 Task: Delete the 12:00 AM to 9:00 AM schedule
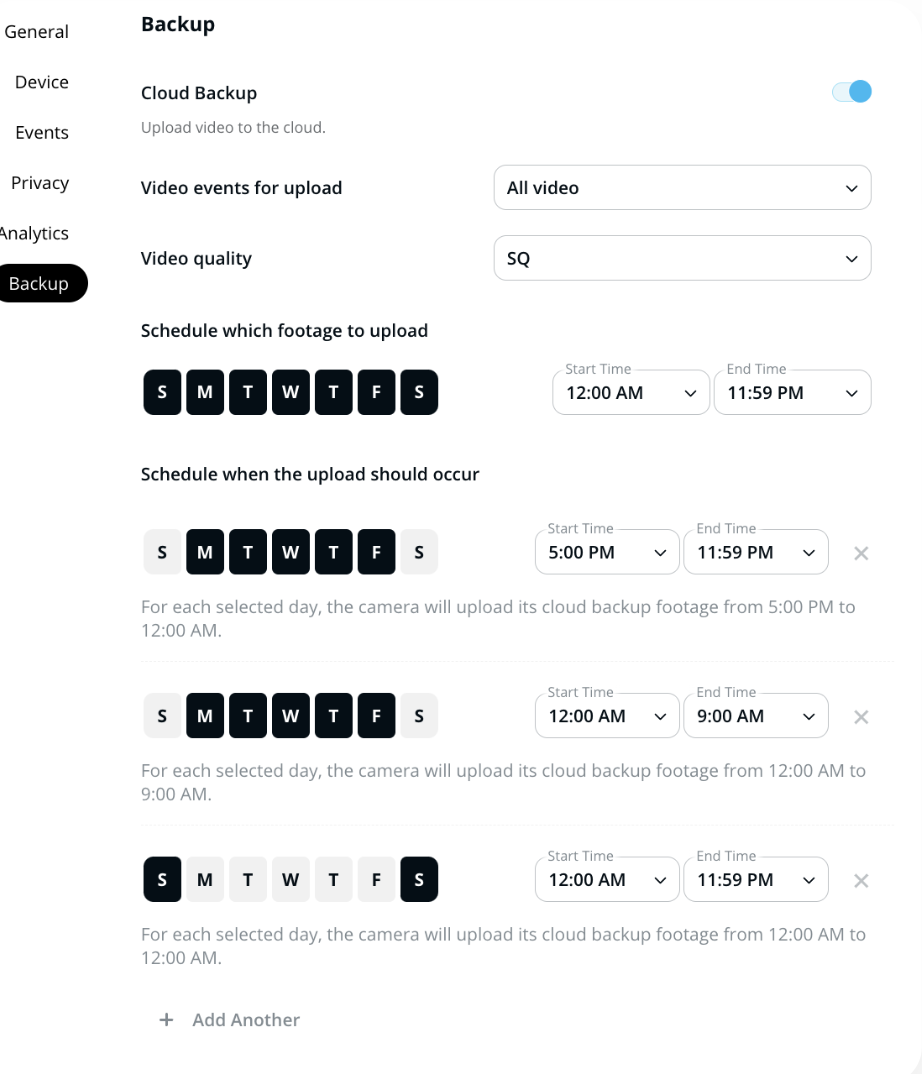[861, 717]
